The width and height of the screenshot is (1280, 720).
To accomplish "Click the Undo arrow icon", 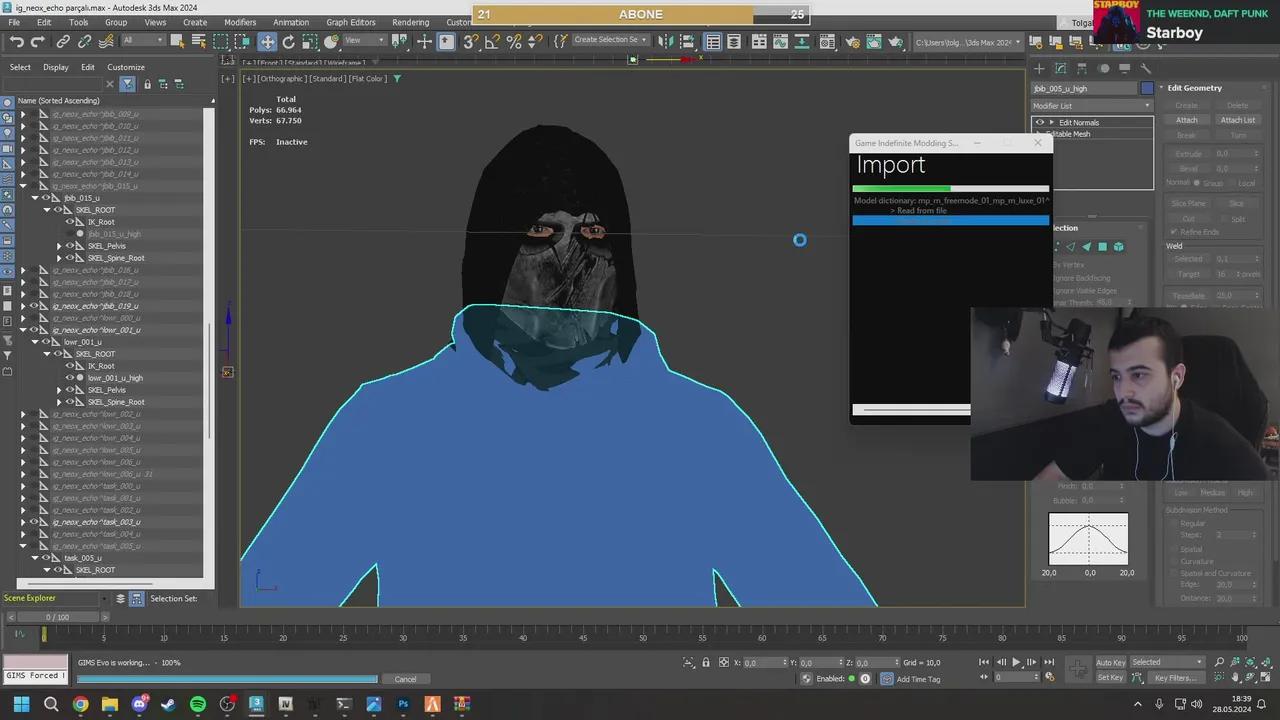I will point(17,41).
